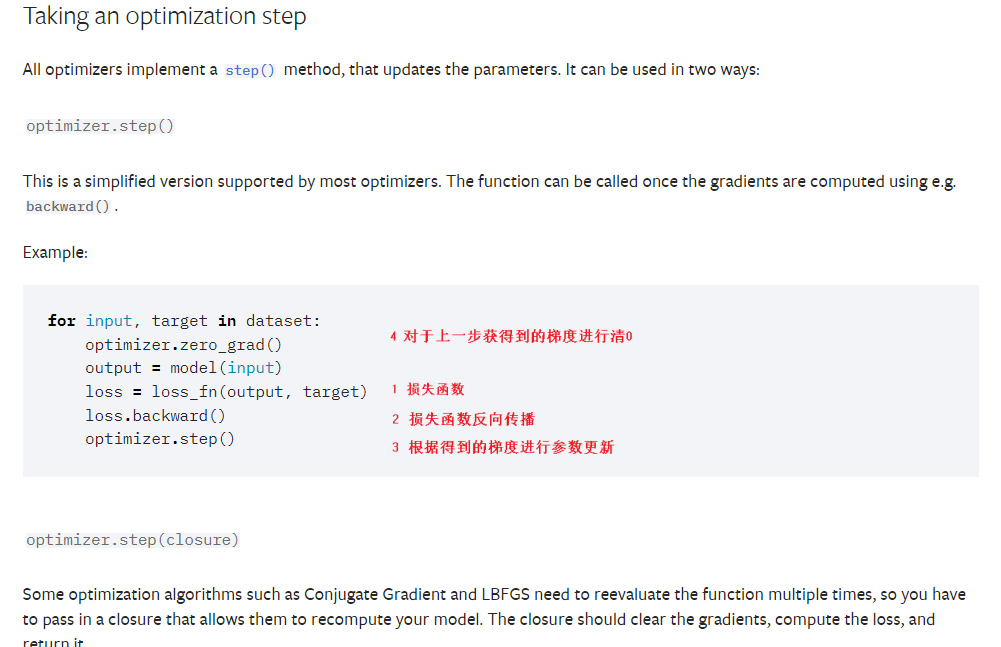The width and height of the screenshot is (1001, 647).
Task: Click the red annotation numbered 4
Action: tap(511, 337)
